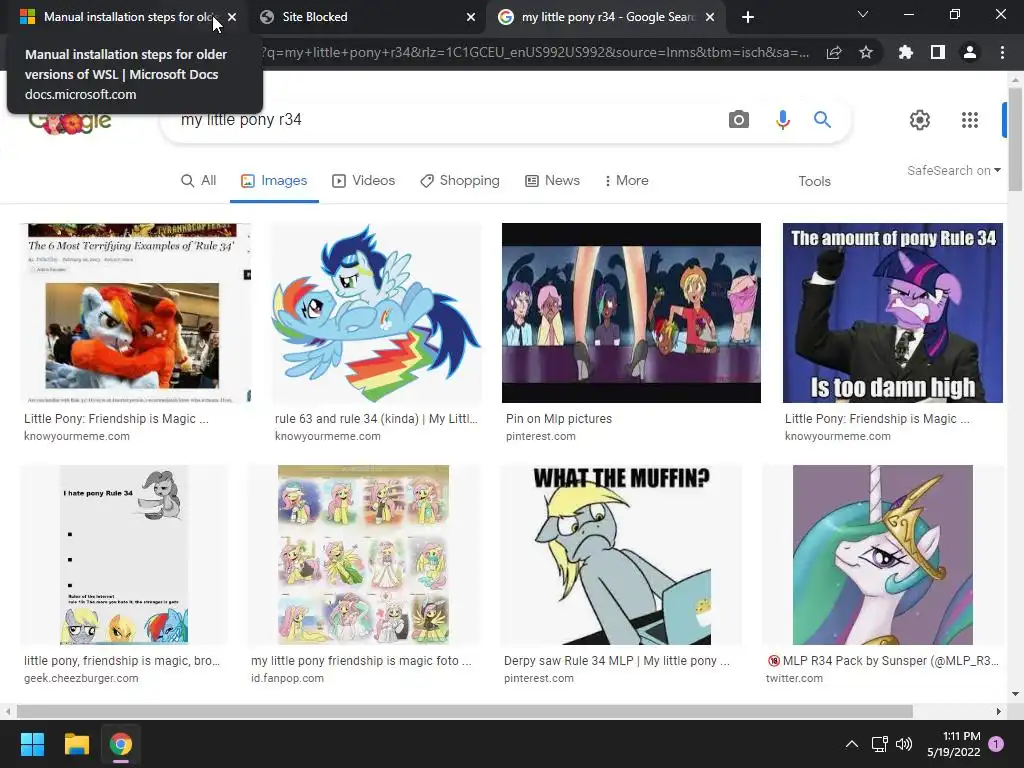The height and width of the screenshot is (768, 1024).
Task: Open volume control tray icon
Action: pyautogui.click(x=904, y=744)
